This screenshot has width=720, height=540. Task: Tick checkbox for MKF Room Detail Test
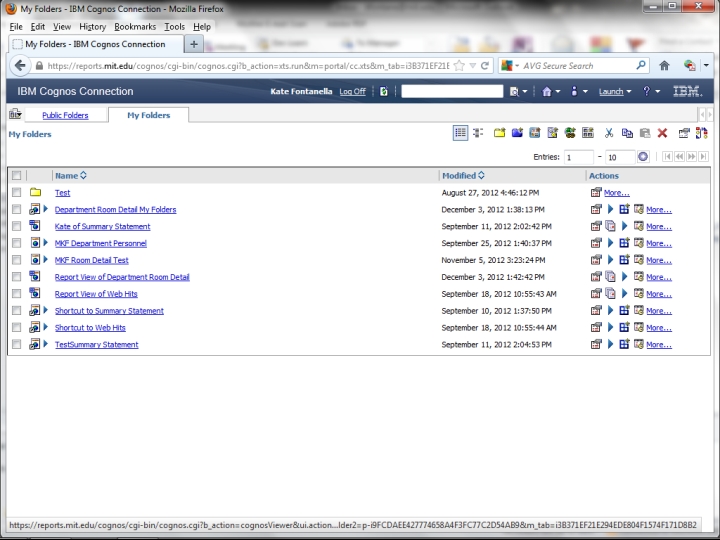pos(16,260)
